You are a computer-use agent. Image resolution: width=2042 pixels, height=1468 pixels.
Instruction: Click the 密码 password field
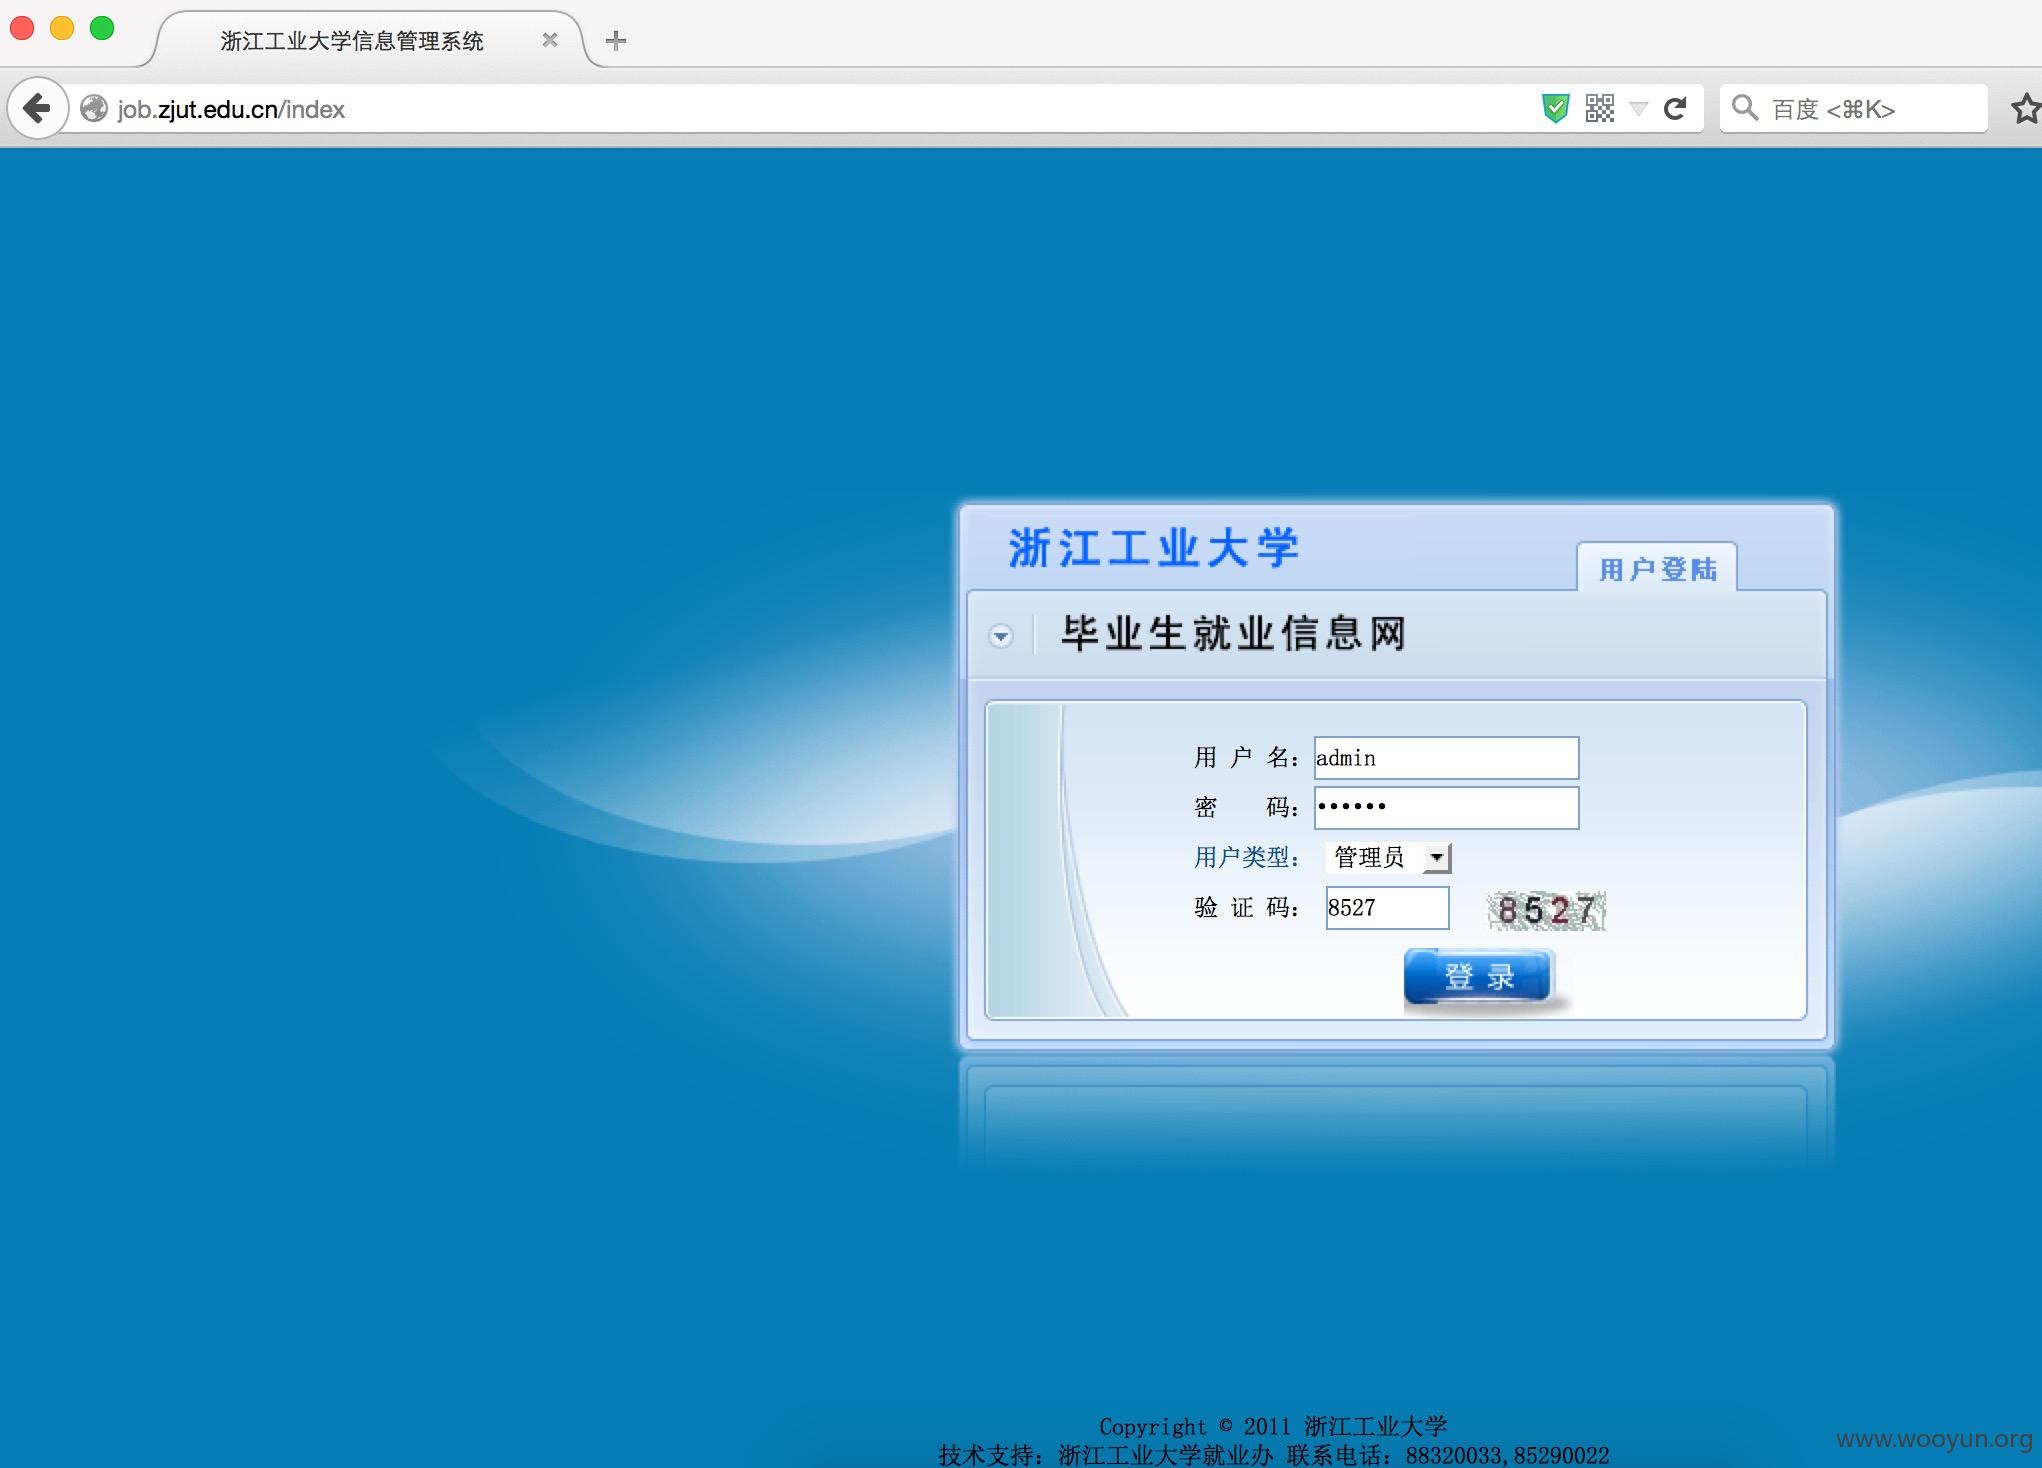pyautogui.click(x=1446, y=807)
